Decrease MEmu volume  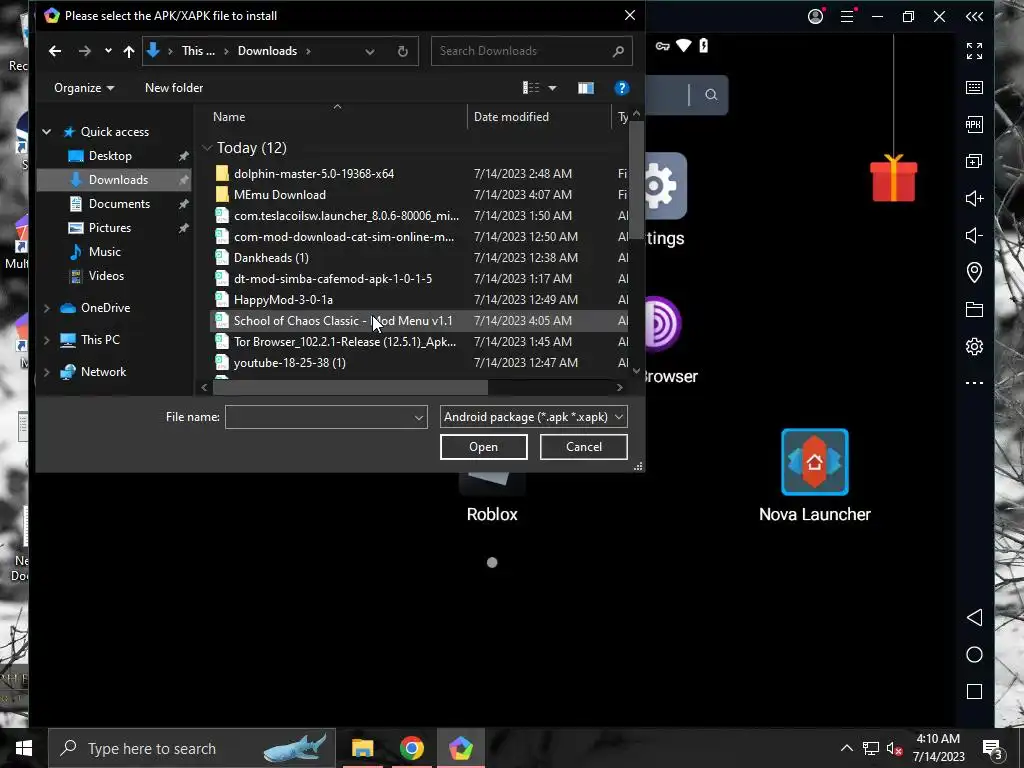974,235
